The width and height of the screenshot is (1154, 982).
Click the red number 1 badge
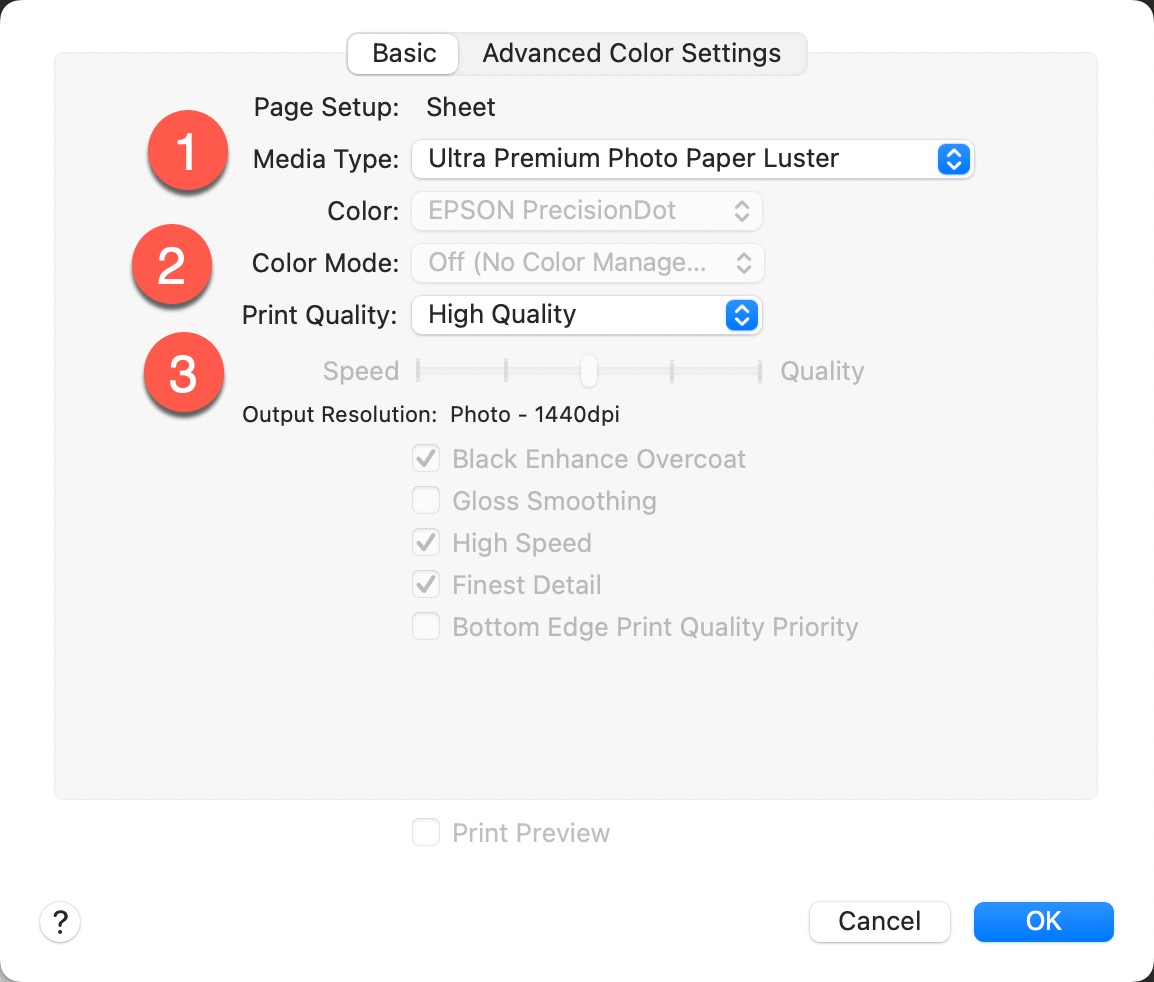187,152
